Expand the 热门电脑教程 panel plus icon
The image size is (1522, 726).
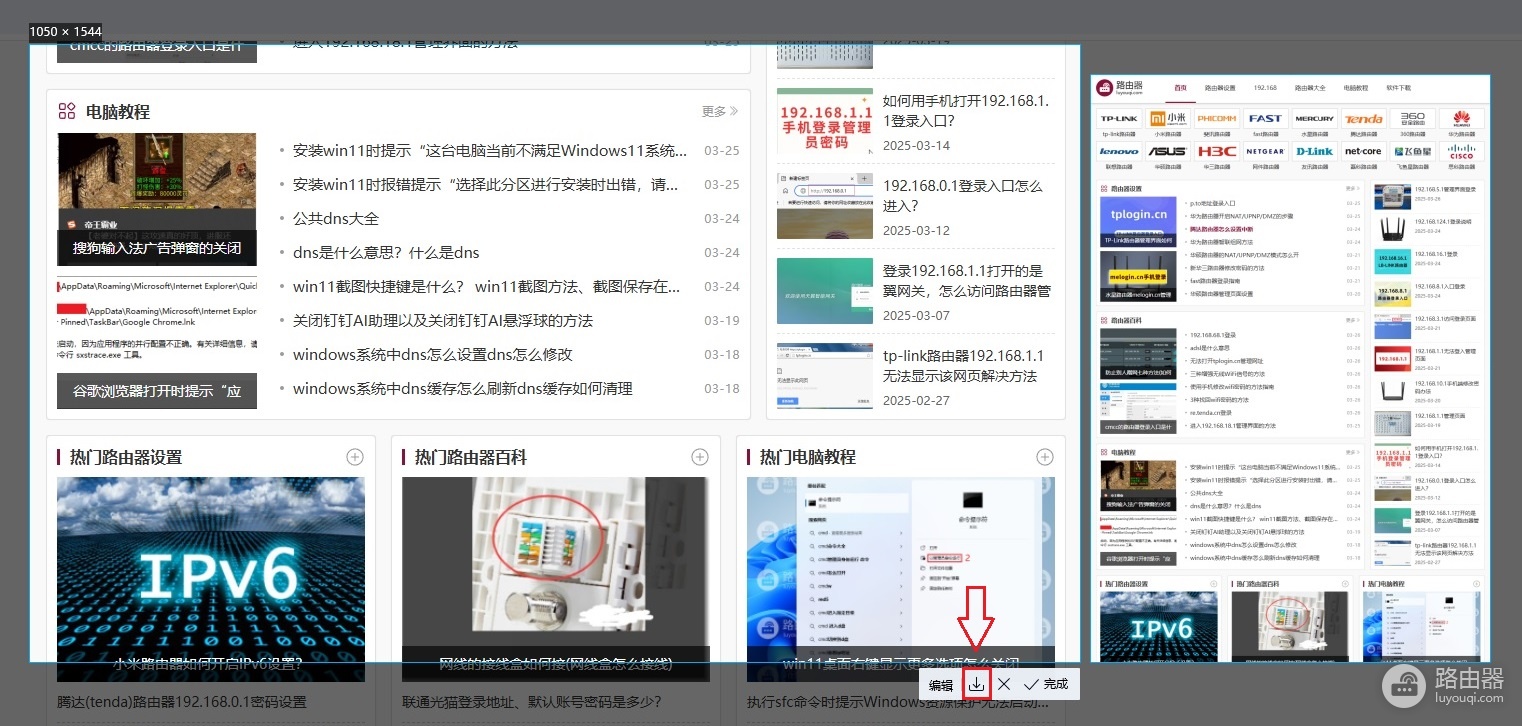point(1045,457)
